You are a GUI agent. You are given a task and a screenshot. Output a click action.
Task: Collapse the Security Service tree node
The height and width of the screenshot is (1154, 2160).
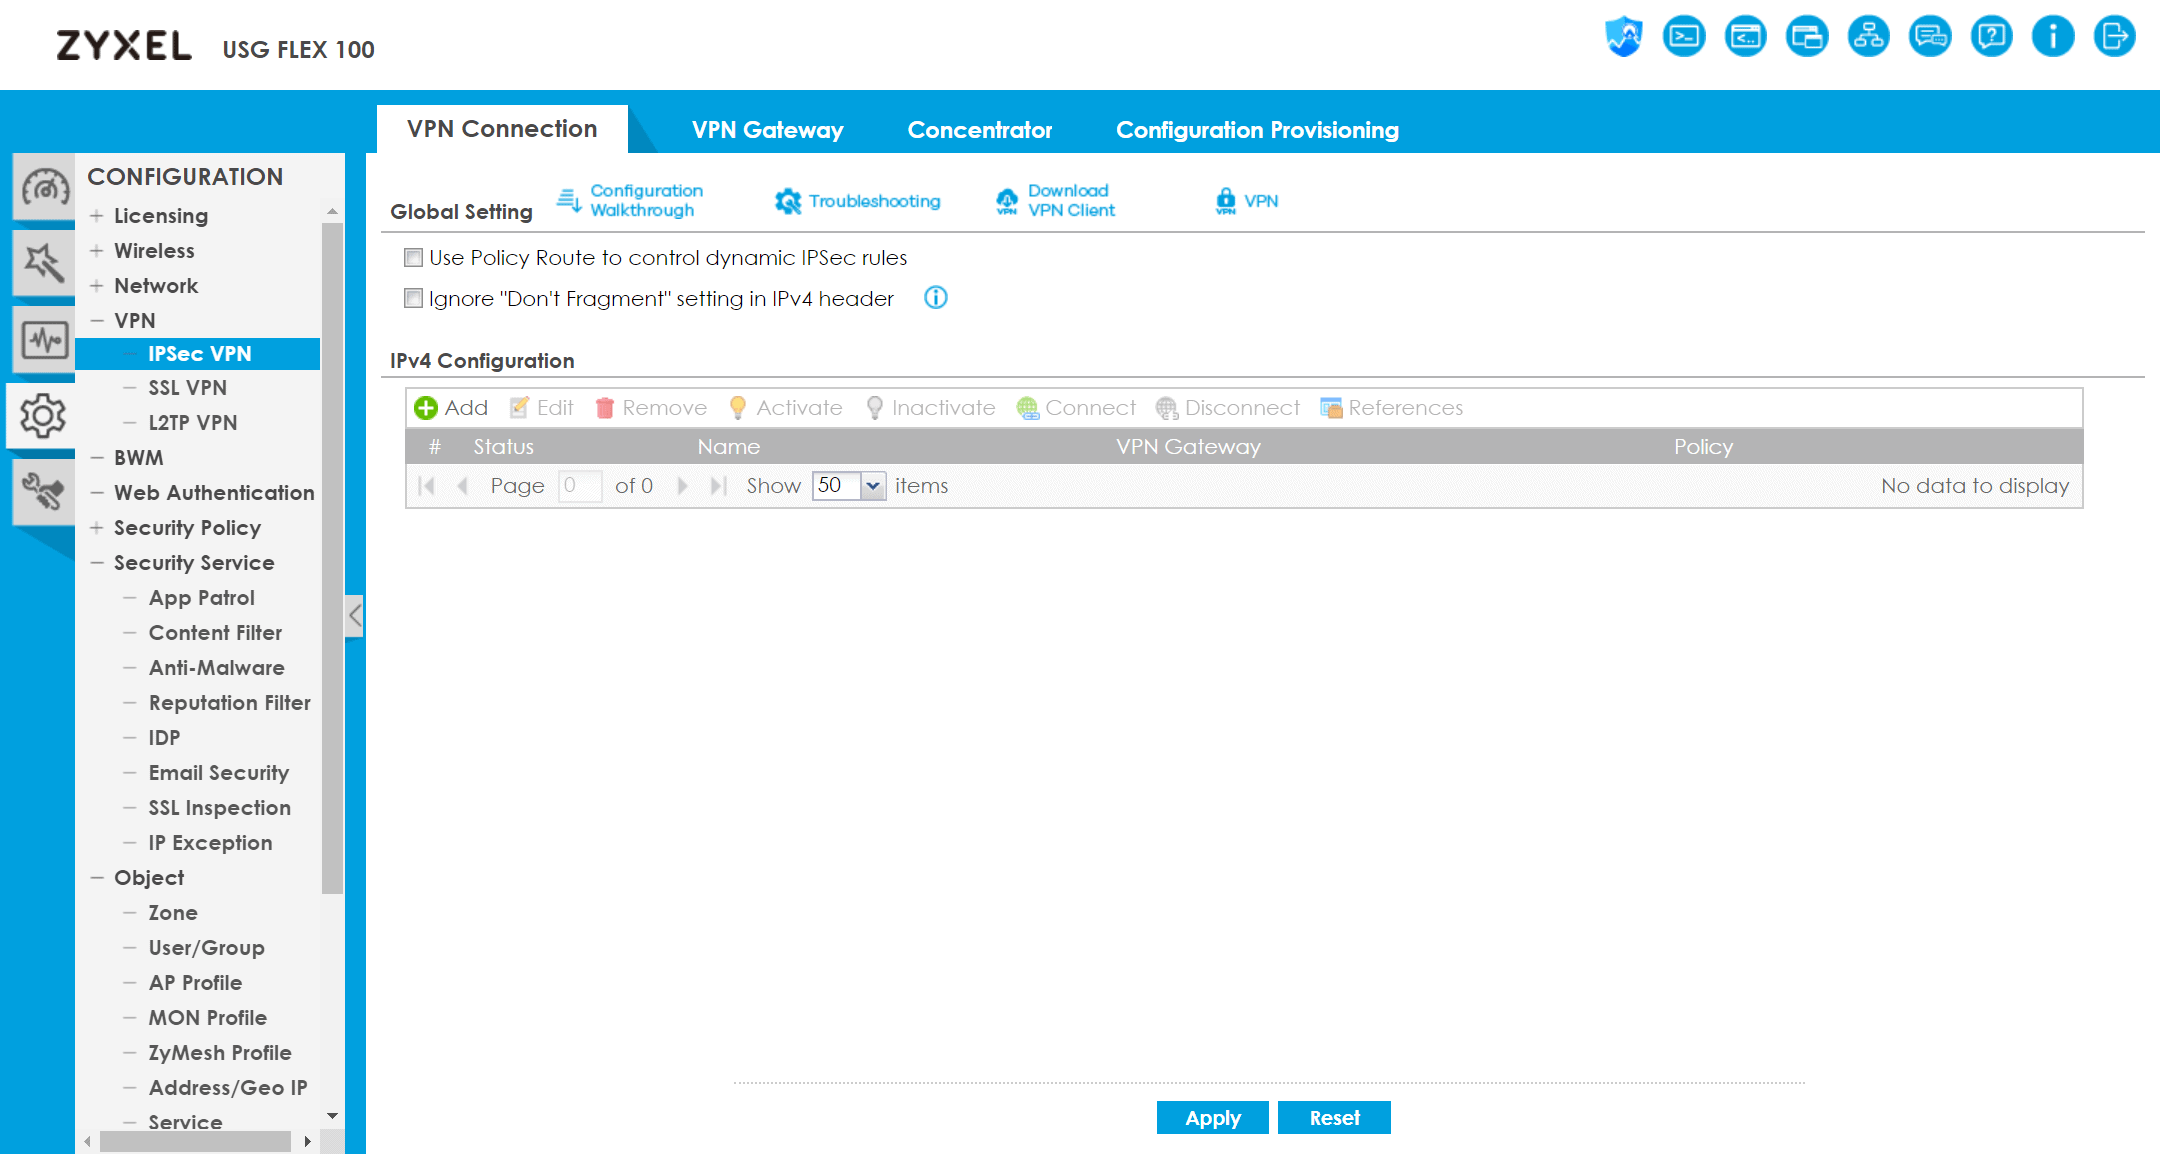[97, 563]
